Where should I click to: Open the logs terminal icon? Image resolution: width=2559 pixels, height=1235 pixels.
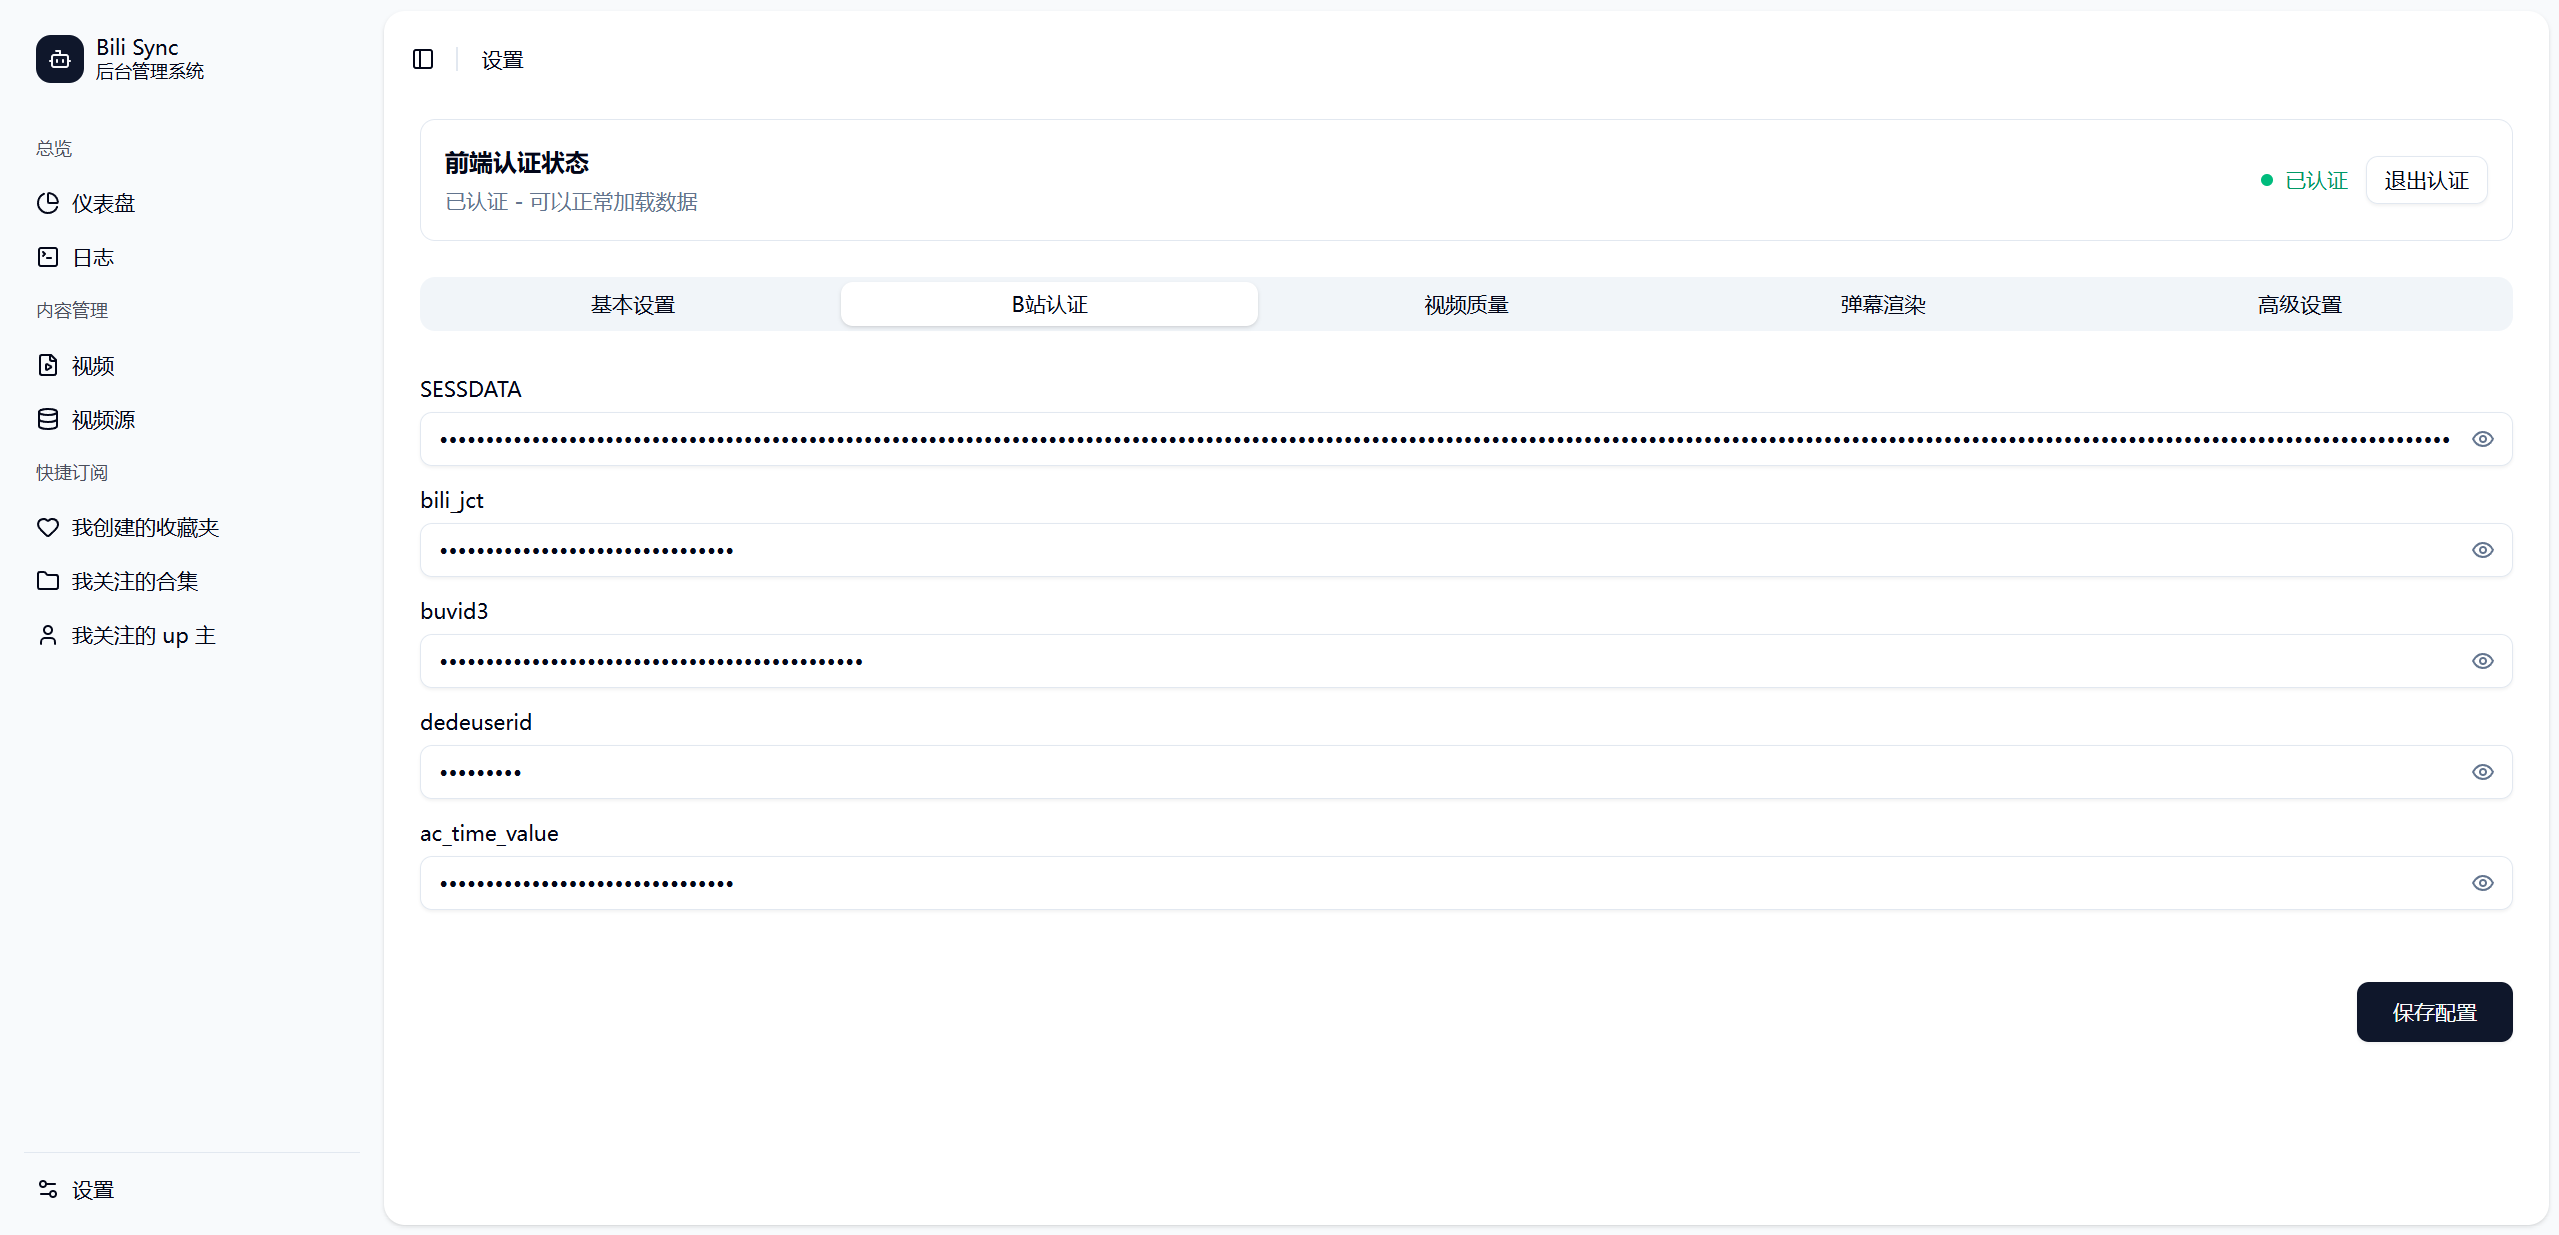pyautogui.click(x=48, y=257)
